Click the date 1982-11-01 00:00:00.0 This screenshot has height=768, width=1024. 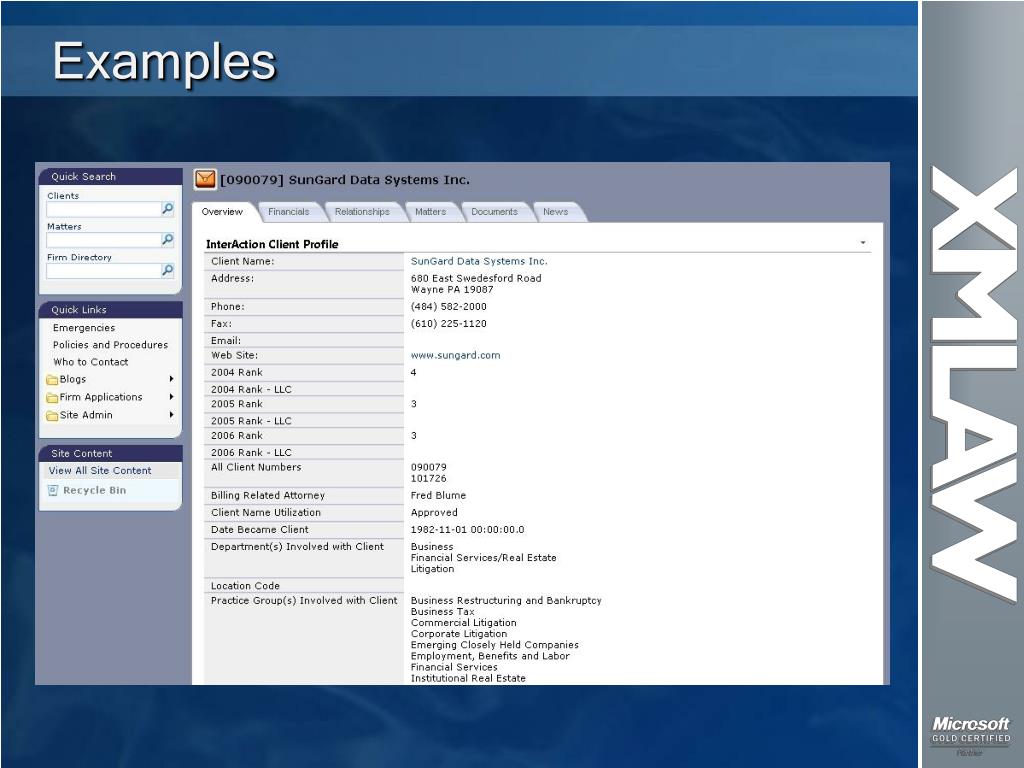click(467, 530)
